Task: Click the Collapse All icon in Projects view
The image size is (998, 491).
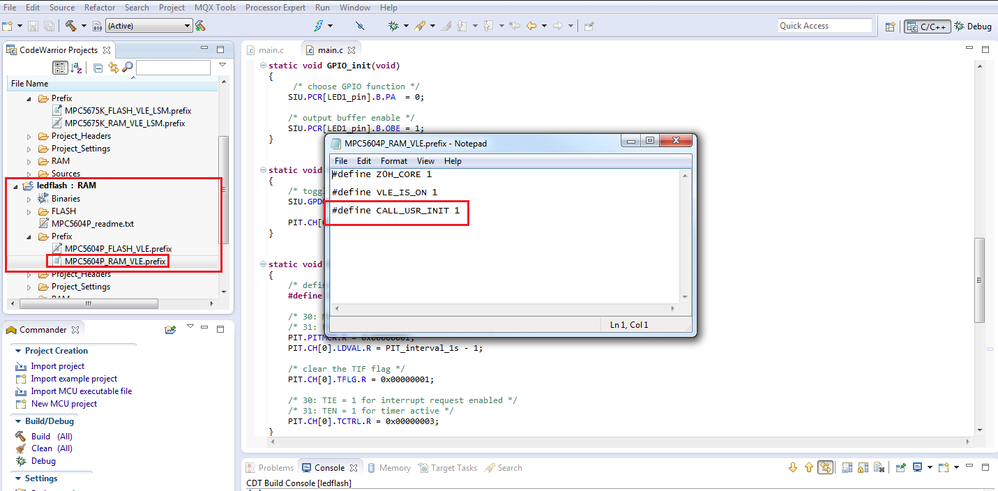Action: (x=99, y=68)
